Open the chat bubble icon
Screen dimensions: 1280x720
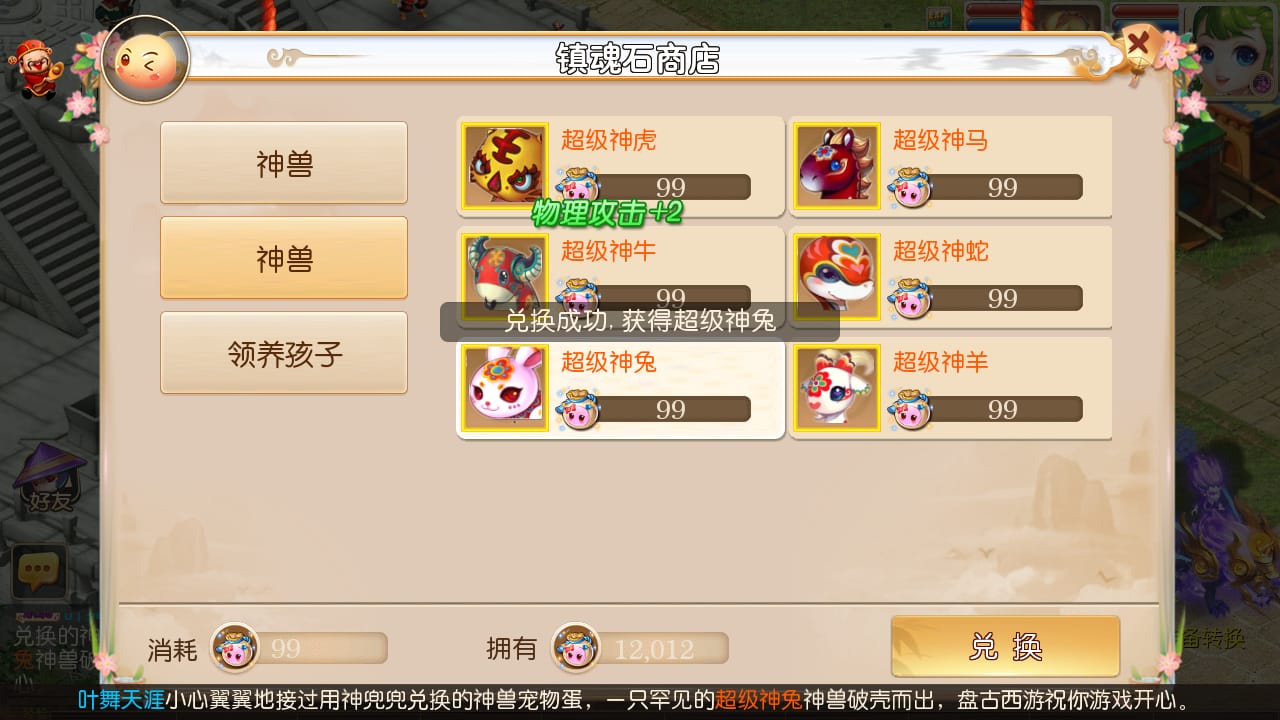pyautogui.click(x=39, y=572)
